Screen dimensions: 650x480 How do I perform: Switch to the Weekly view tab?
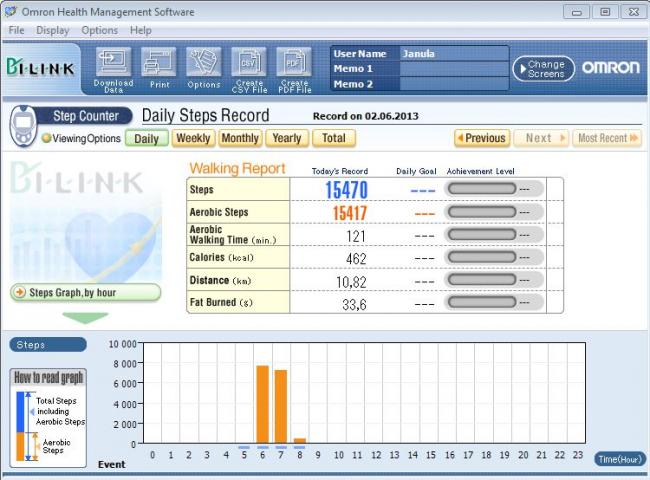(x=193, y=138)
